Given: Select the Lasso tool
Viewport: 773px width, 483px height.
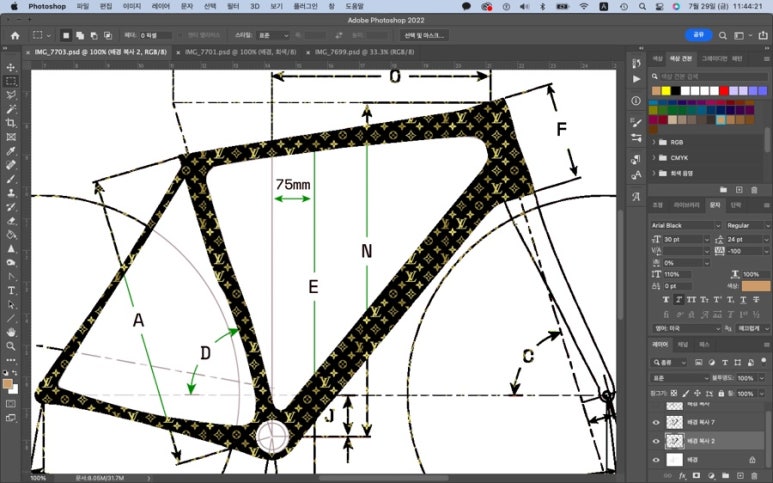Looking at the screenshot, I should click(x=11, y=95).
